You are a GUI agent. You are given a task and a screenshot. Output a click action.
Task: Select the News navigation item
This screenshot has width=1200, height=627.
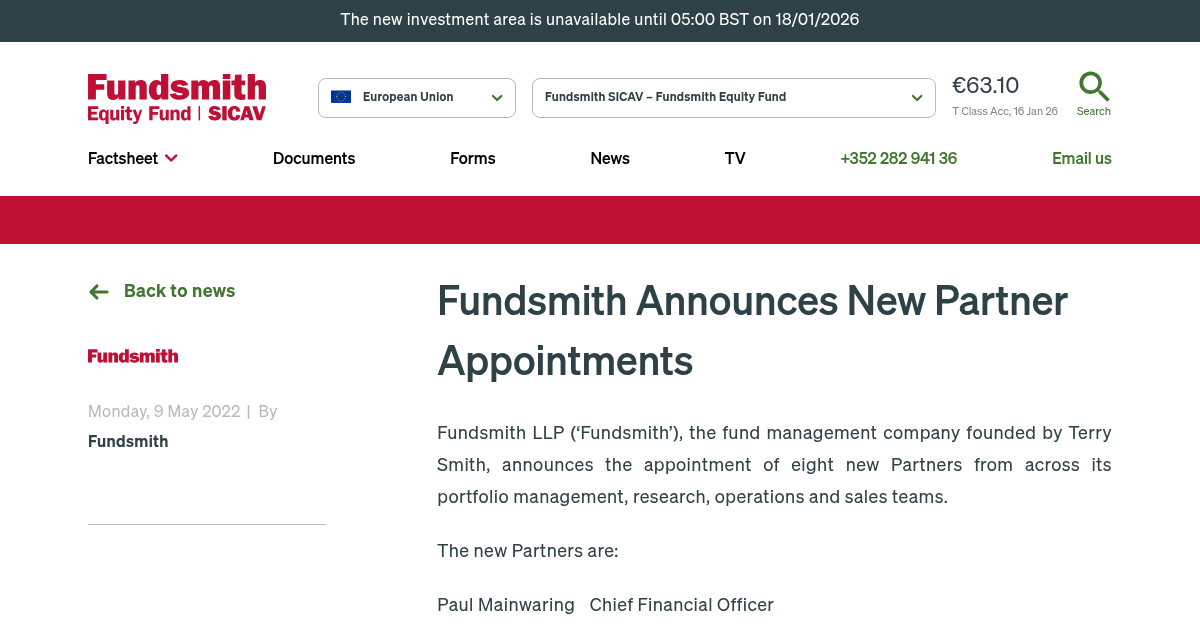pyautogui.click(x=610, y=158)
